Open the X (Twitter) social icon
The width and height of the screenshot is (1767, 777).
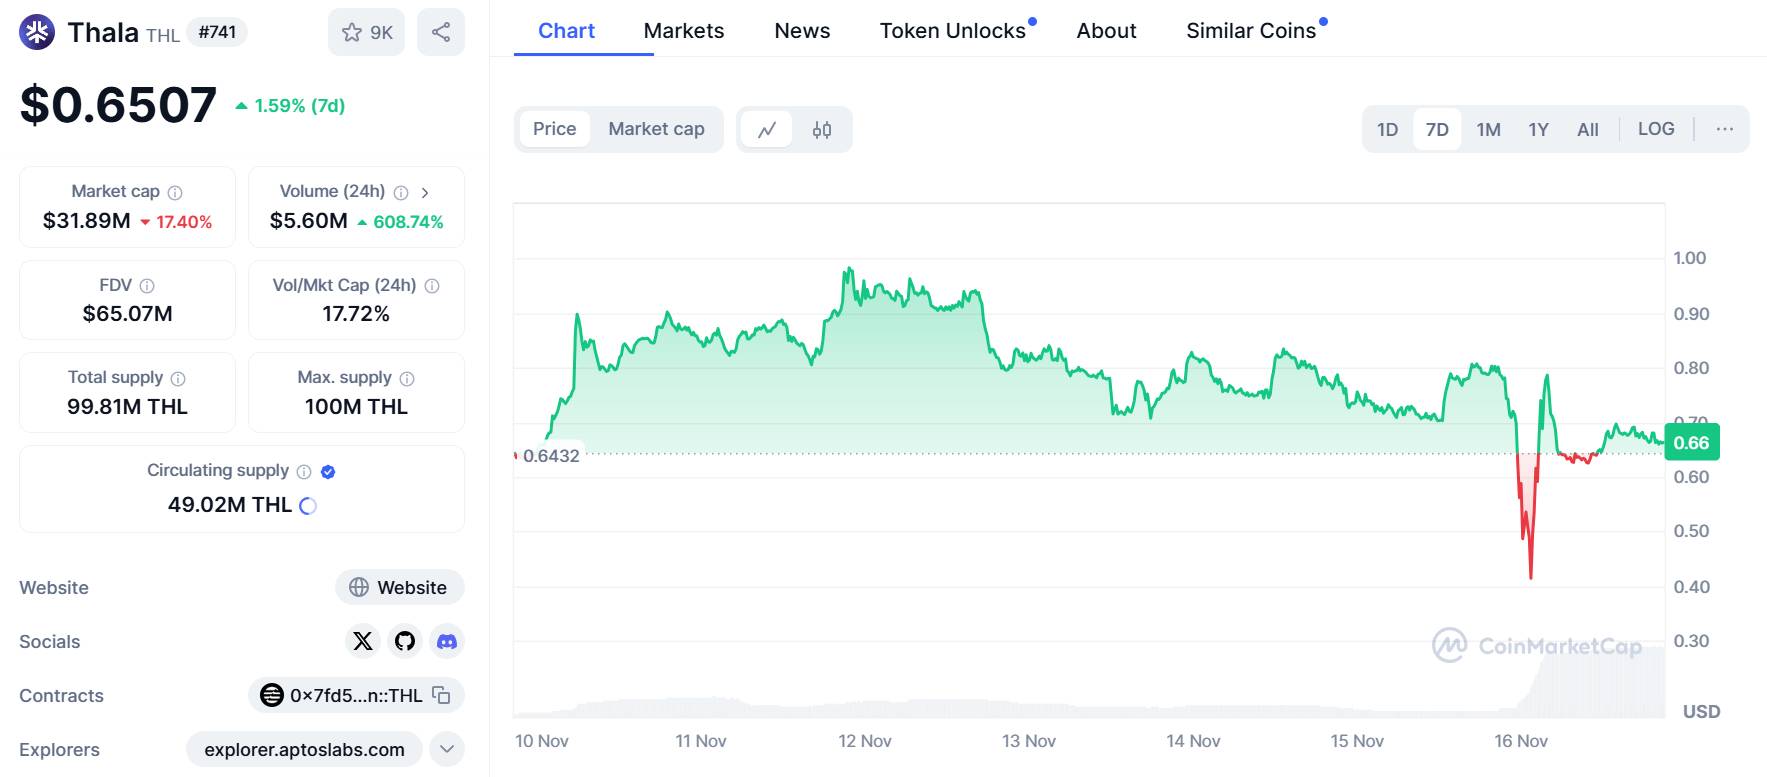363,641
